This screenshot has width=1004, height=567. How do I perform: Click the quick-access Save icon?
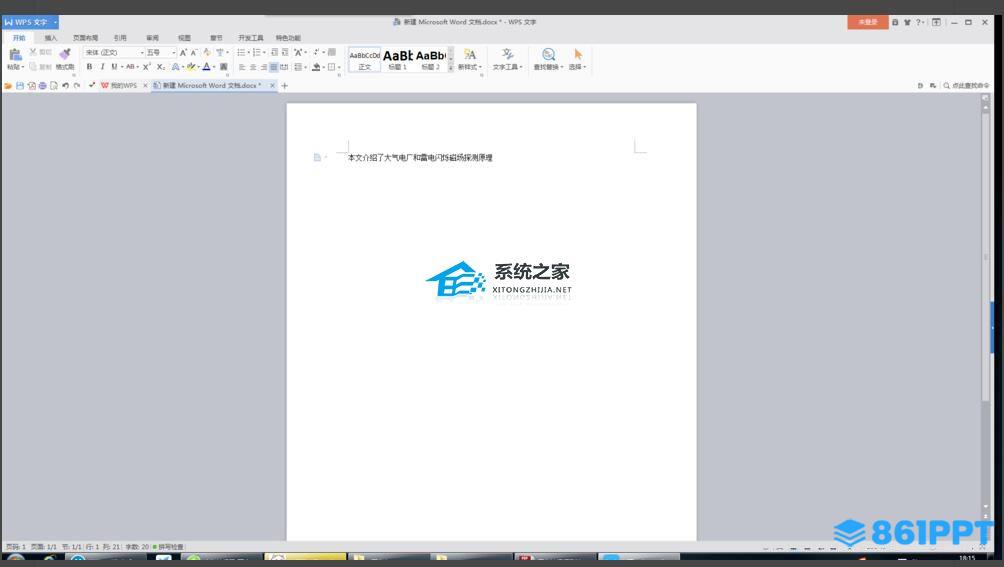pos(20,85)
